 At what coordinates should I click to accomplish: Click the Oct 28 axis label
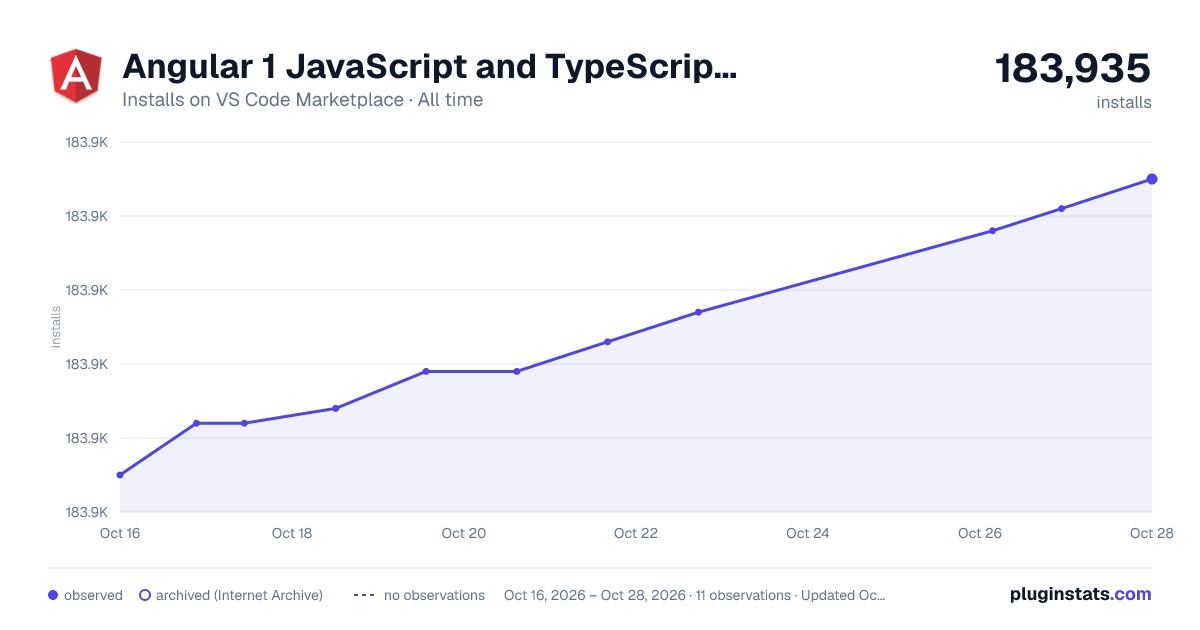tap(1150, 533)
